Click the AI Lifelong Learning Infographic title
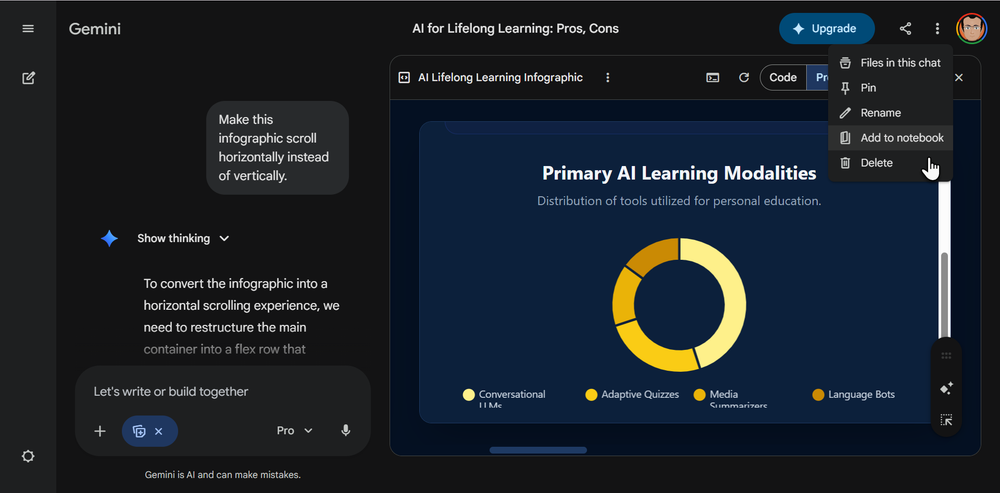The width and height of the screenshot is (1000, 493). [500, 78]
